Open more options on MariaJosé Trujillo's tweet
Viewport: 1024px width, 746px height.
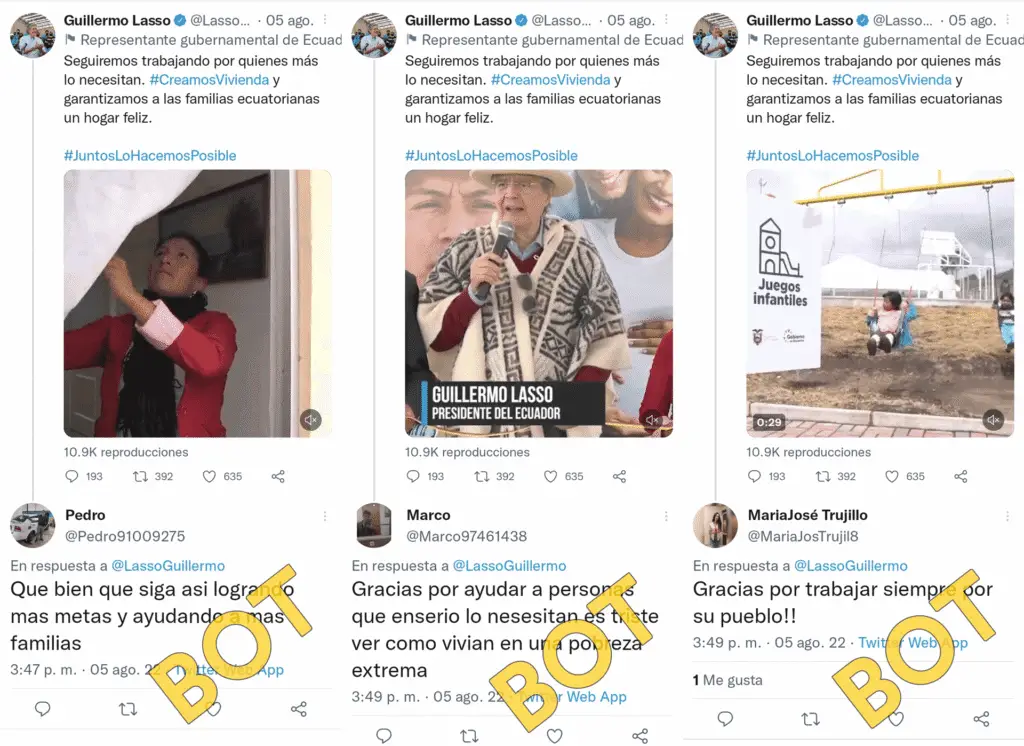(x=1008, y=516)
